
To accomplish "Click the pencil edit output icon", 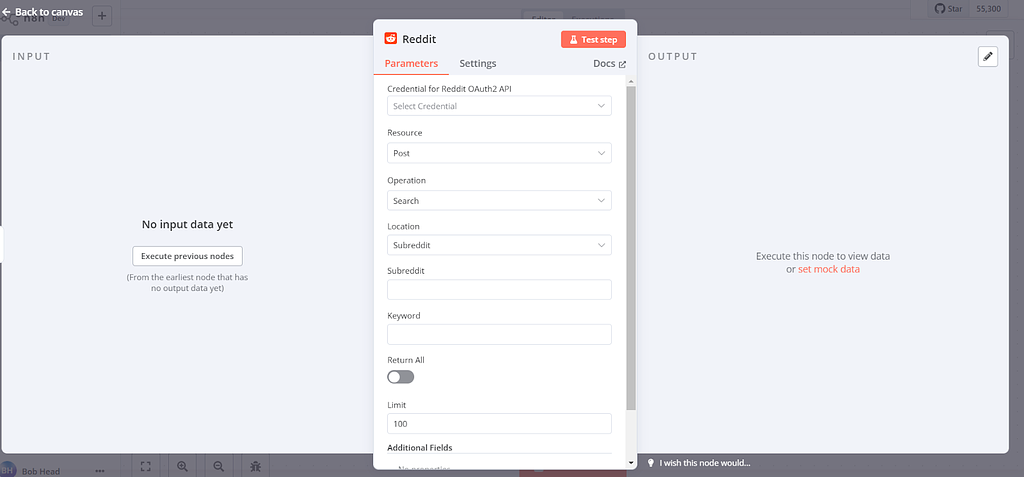I will 988,57.
